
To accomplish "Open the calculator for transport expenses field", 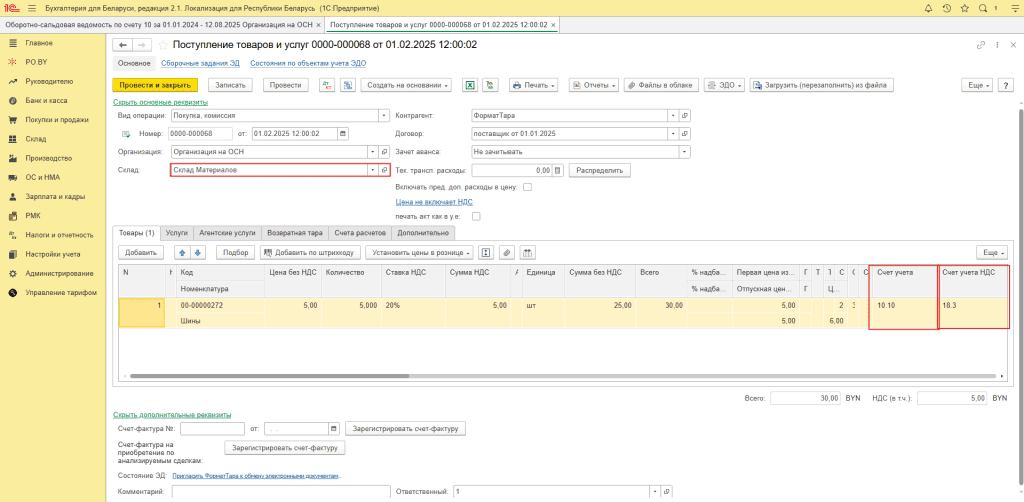I will tap(557, 170).
